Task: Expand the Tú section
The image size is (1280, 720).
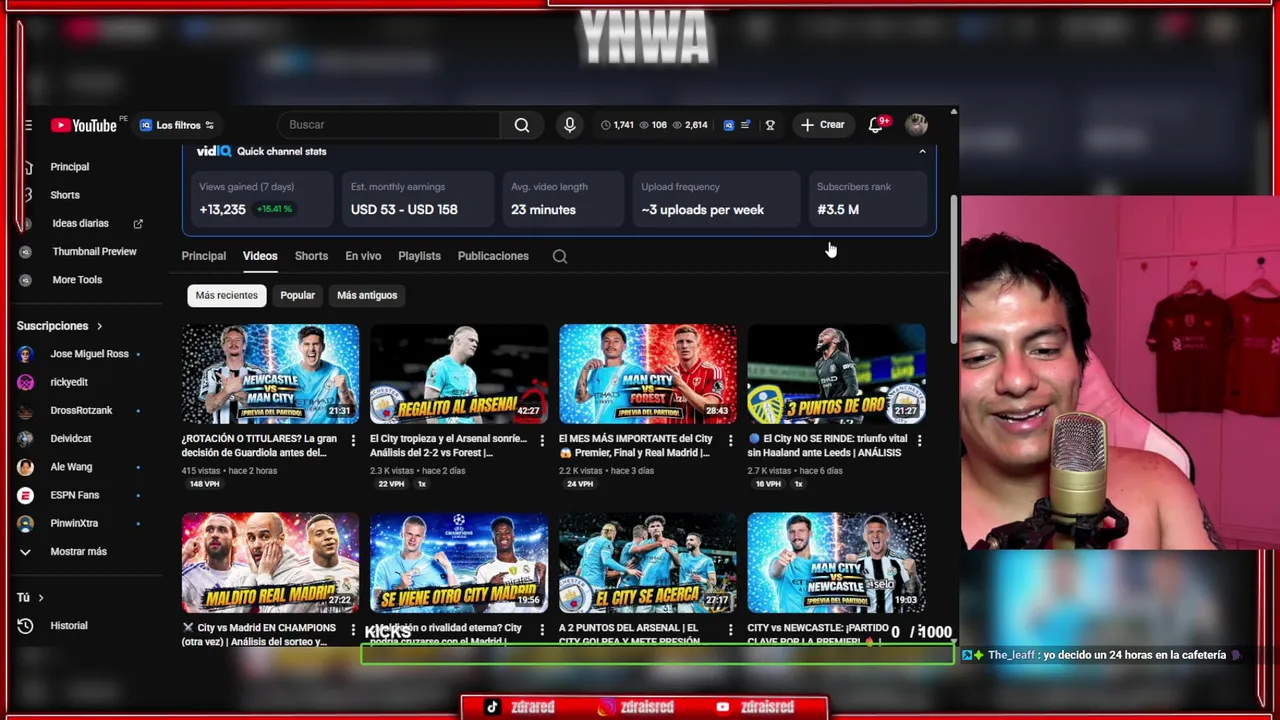Action: pos(30,597)
